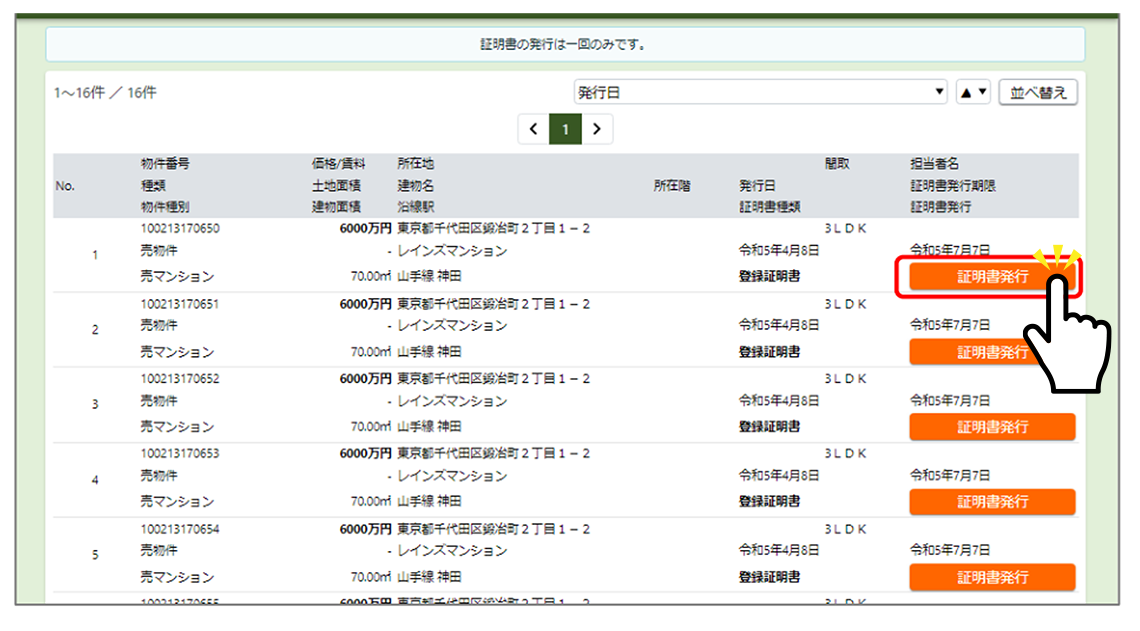This screenshot has height=631, width=1140.
Task: Issue certificate for property 100213170651
Action: [x=992, y=352]
